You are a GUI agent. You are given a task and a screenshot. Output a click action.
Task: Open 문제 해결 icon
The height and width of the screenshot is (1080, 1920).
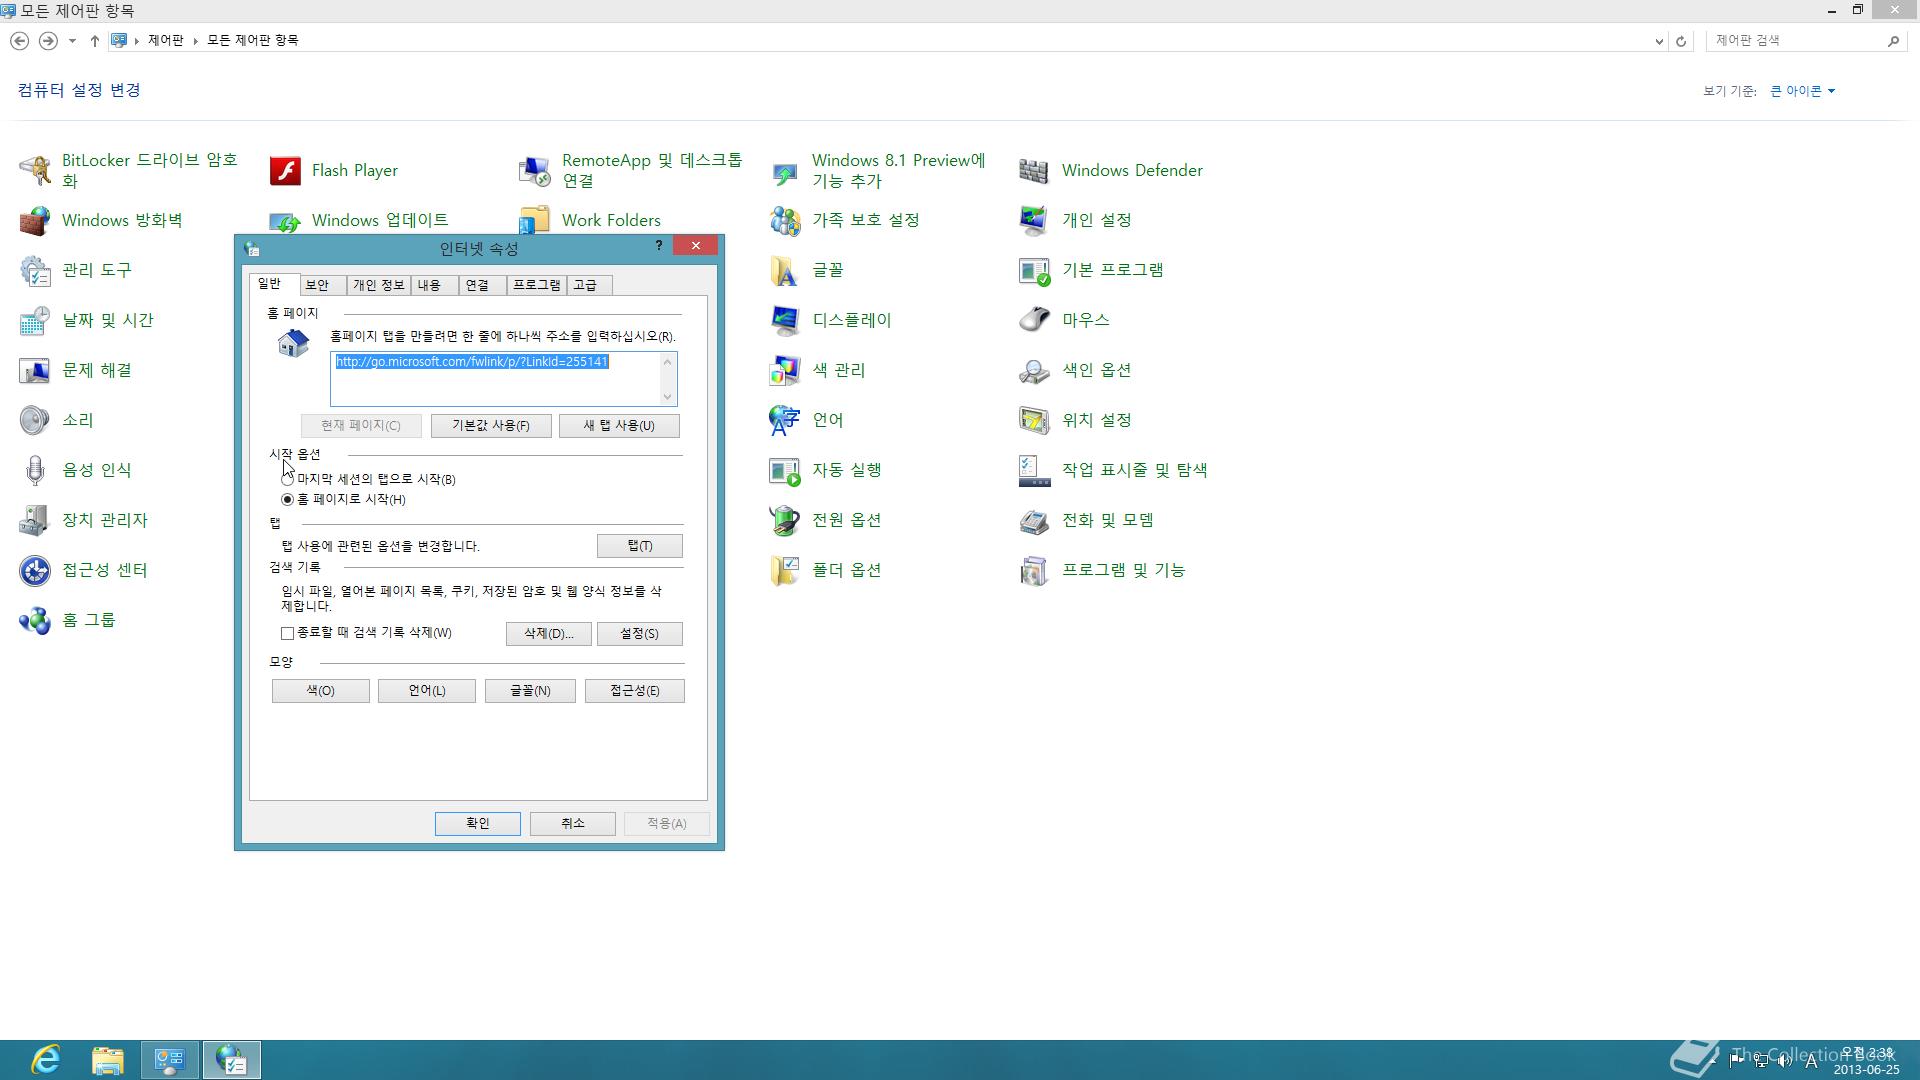[x=34, y=370]
